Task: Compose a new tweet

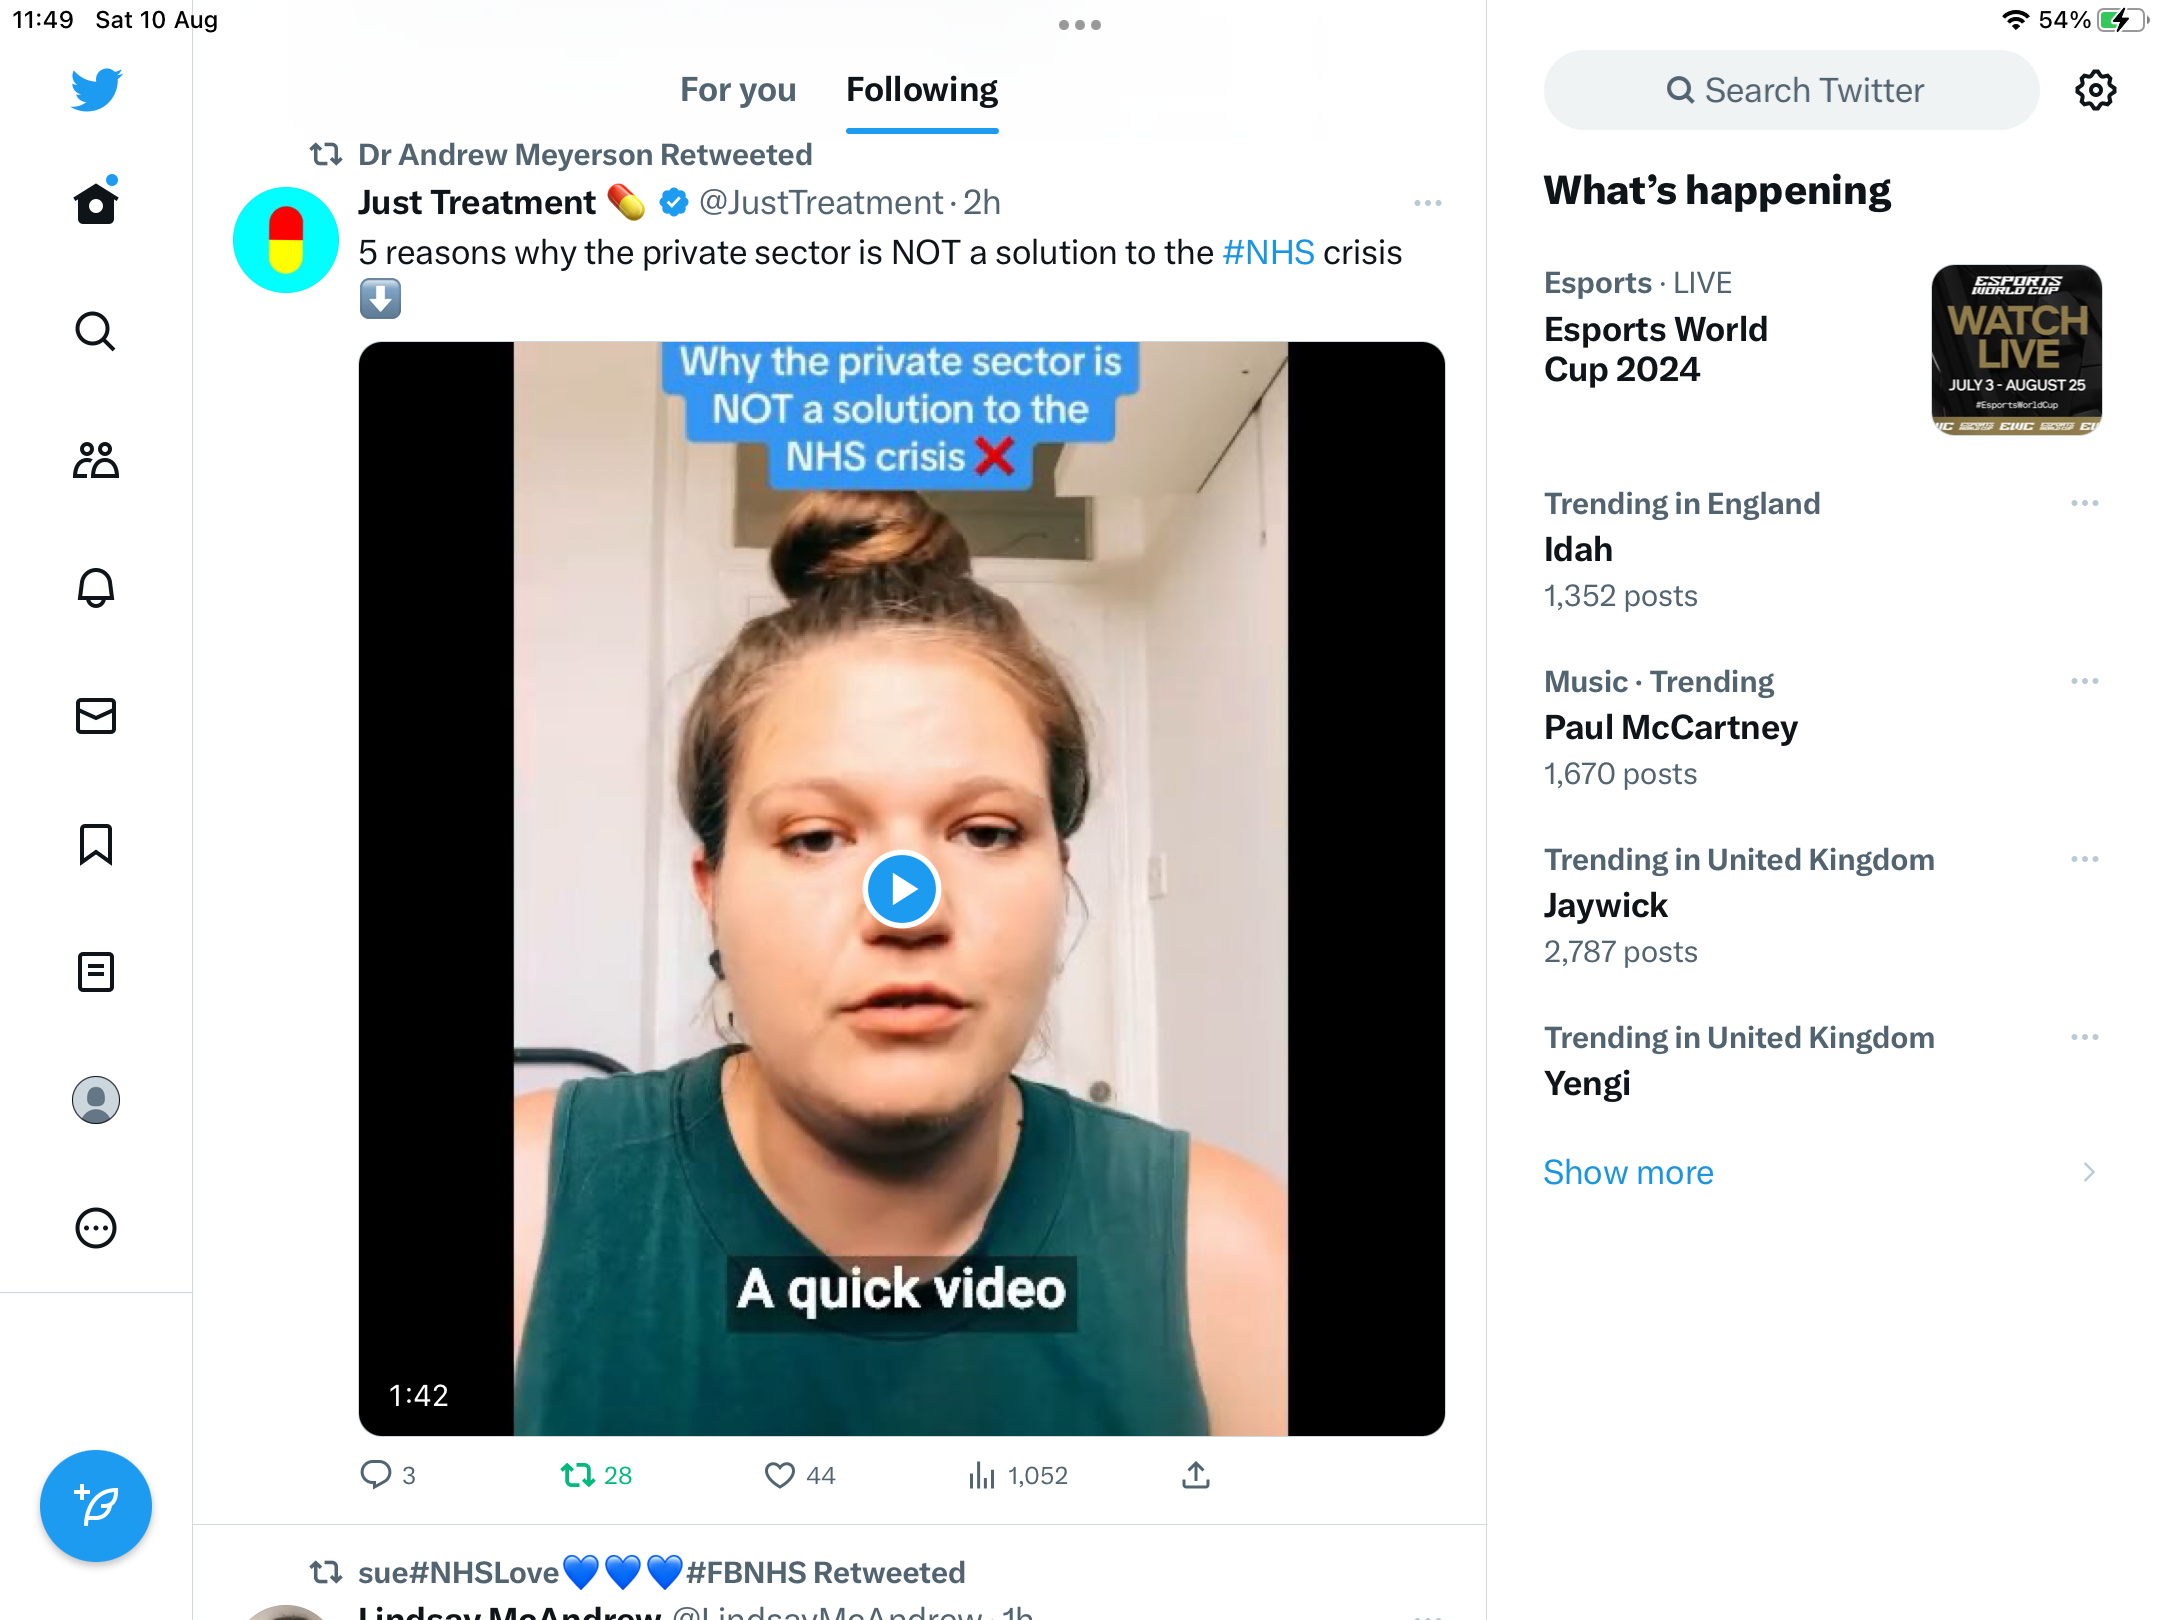Action: 96,1506
